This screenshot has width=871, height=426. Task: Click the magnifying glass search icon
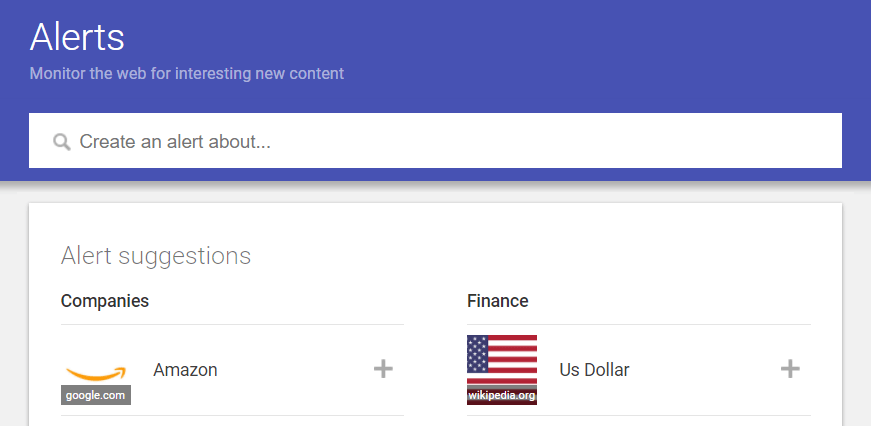click(x=62, y=142)
